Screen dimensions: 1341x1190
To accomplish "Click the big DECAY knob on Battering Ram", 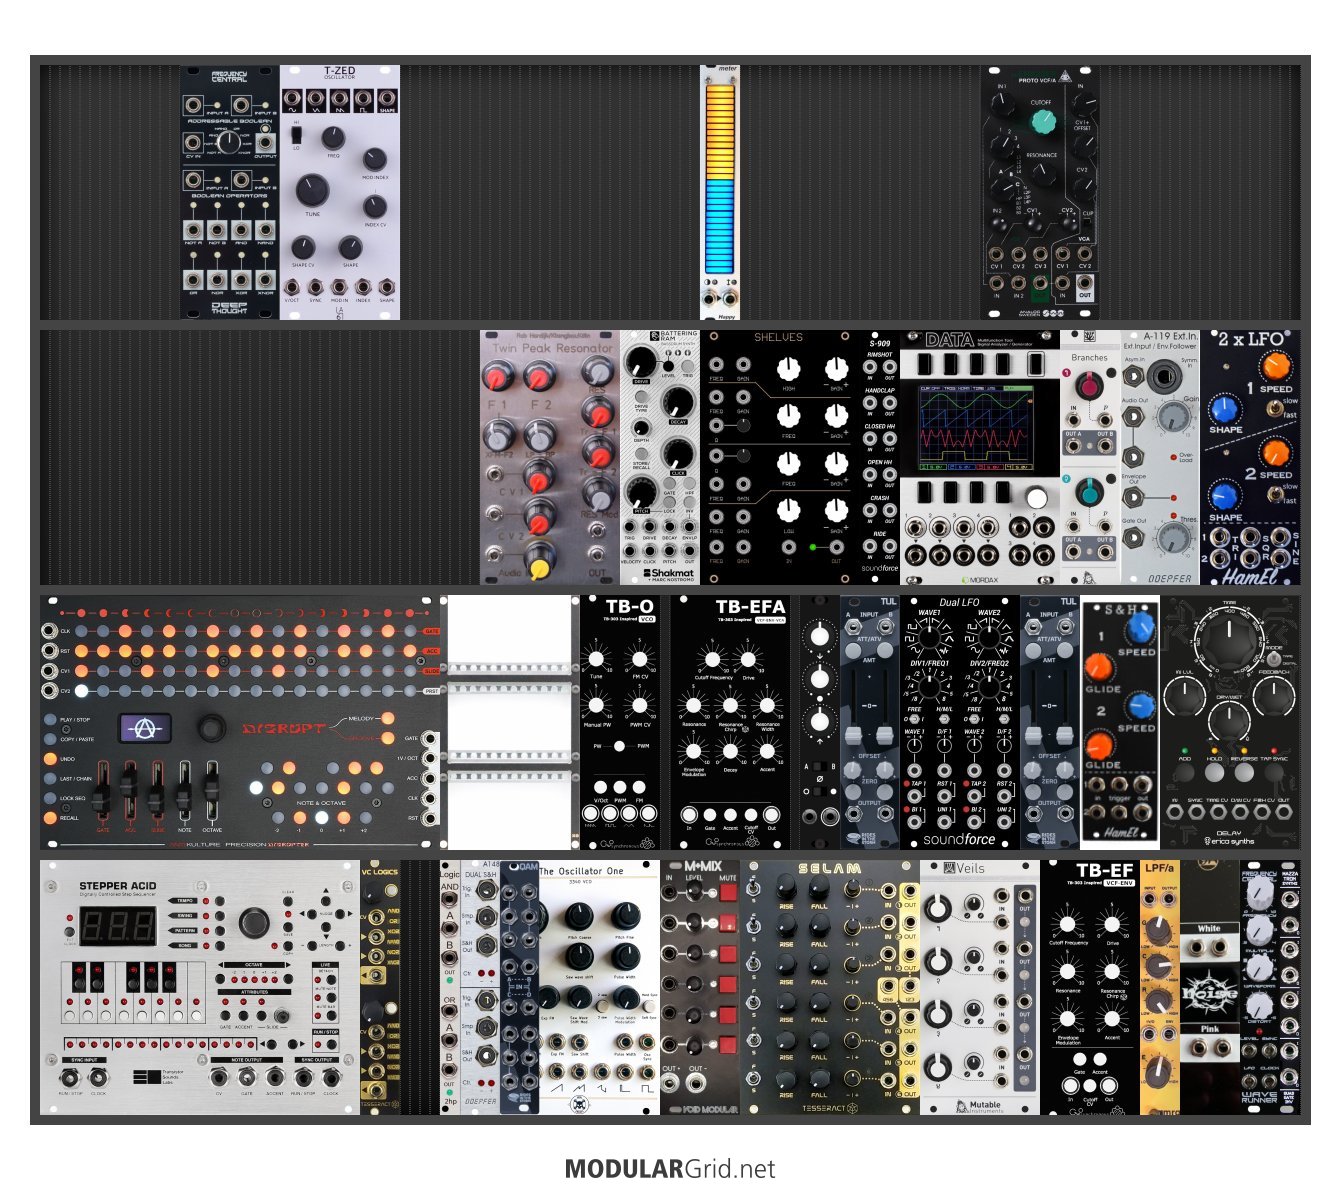I will coord(677,402).
